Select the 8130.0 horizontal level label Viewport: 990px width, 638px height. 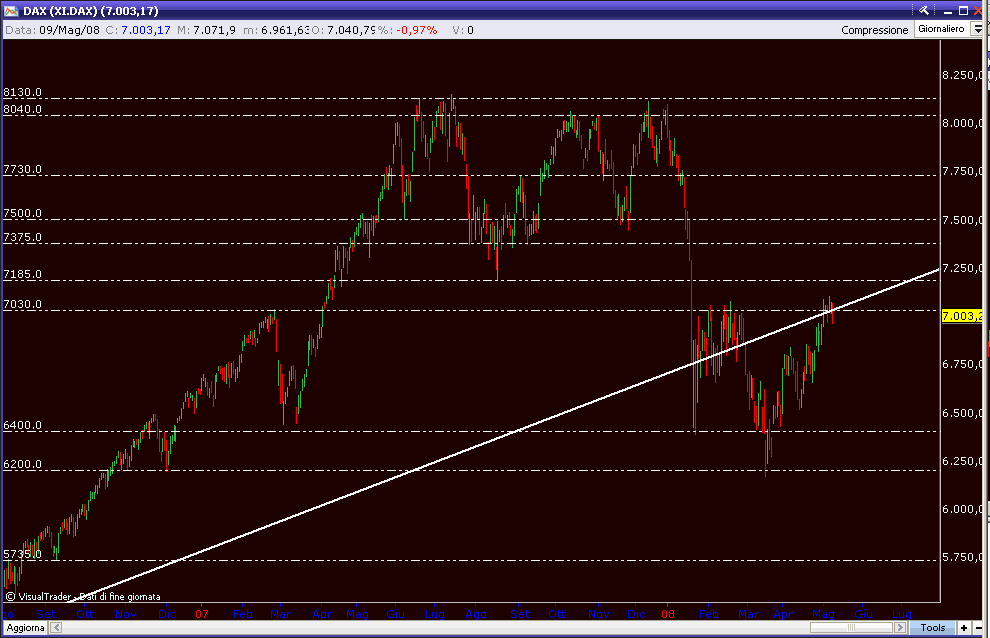tap(22, 92)
